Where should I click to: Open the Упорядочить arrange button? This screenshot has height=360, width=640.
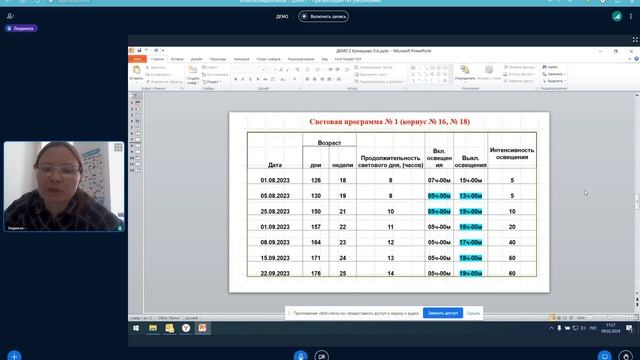point(464,73)
